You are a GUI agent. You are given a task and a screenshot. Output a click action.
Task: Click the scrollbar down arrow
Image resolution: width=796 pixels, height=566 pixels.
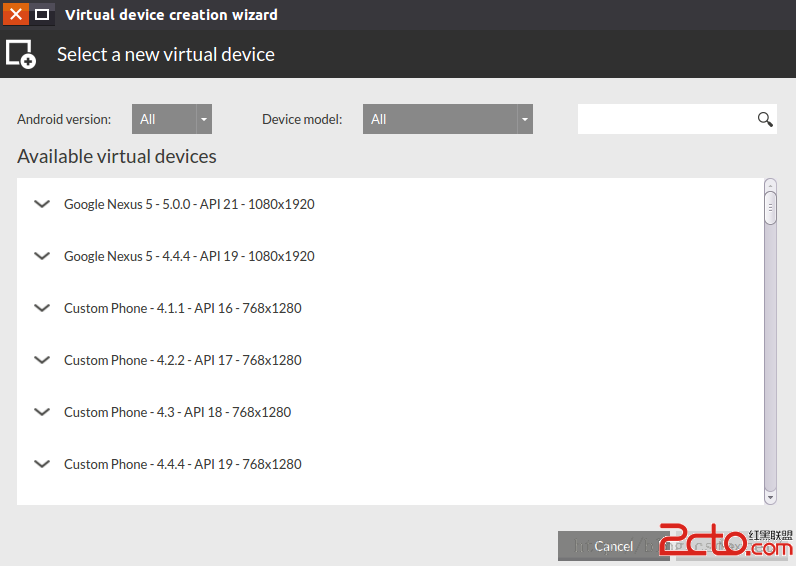tap(770, 498)
